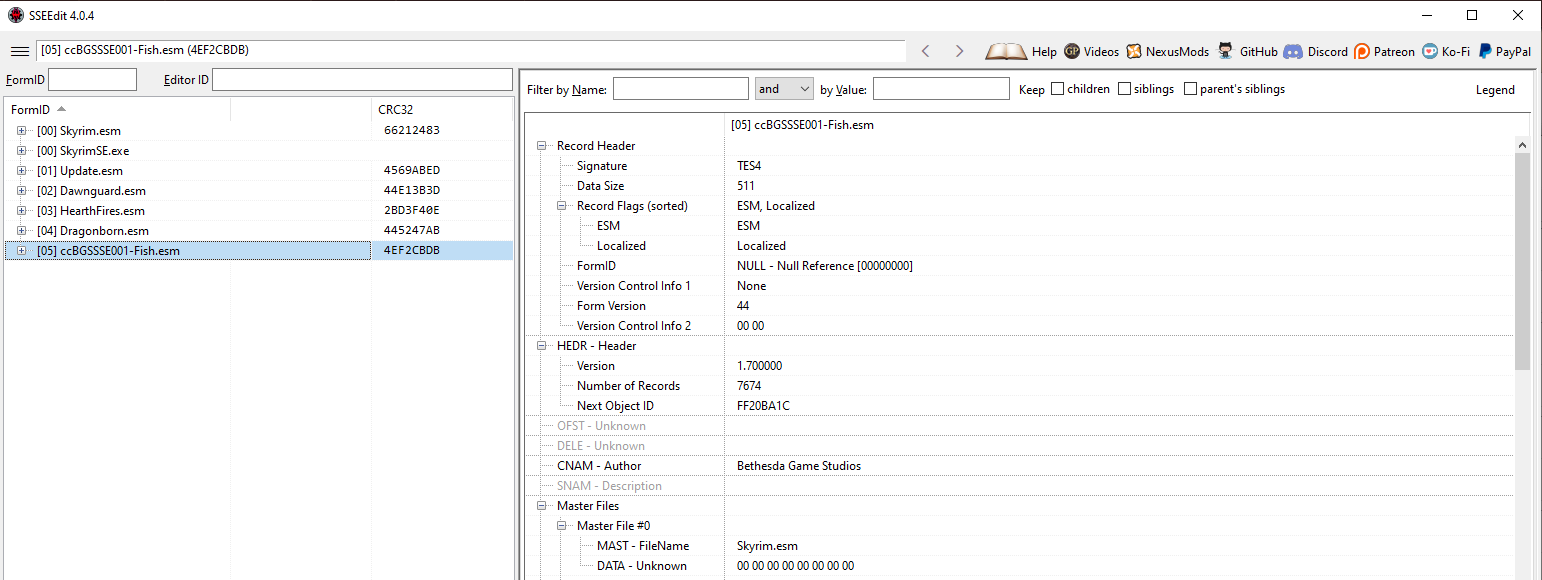Viewport: 1542px width, 580px height.
Task: Click the Signature TES4 value
Action: tap(749, 166)
